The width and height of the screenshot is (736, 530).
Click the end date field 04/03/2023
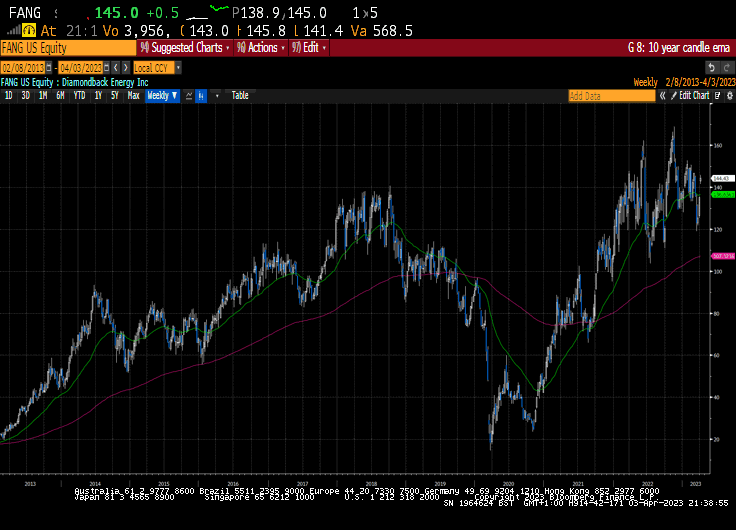coord(81,68)
